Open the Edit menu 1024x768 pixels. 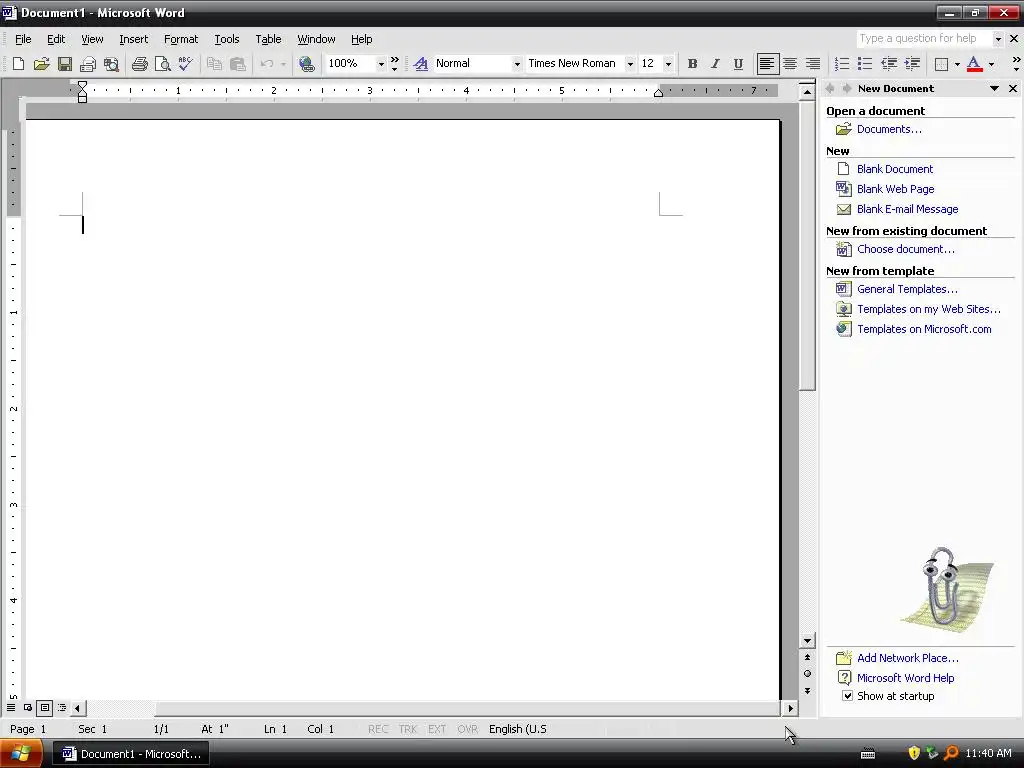tap(56, 39)
